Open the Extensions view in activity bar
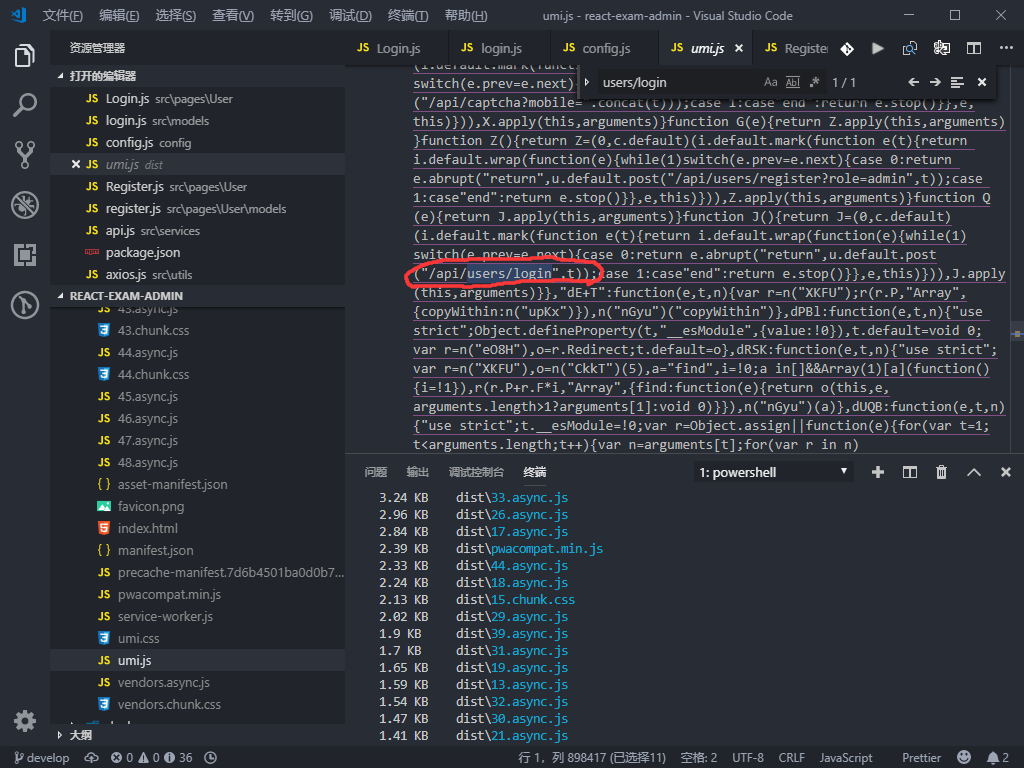The height and width of the screenshot is (768, 1024). coord(25,255)
